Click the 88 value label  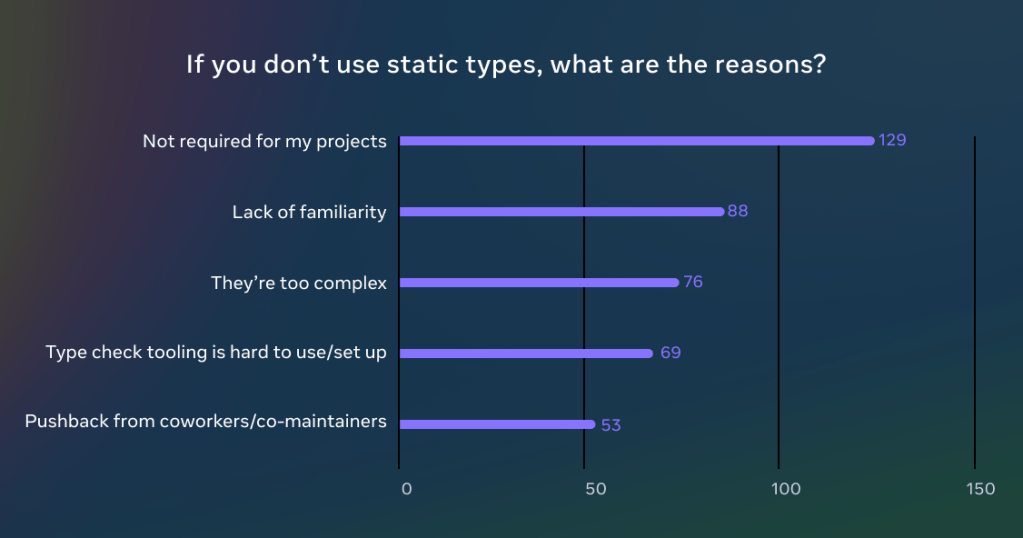[738, 211]
